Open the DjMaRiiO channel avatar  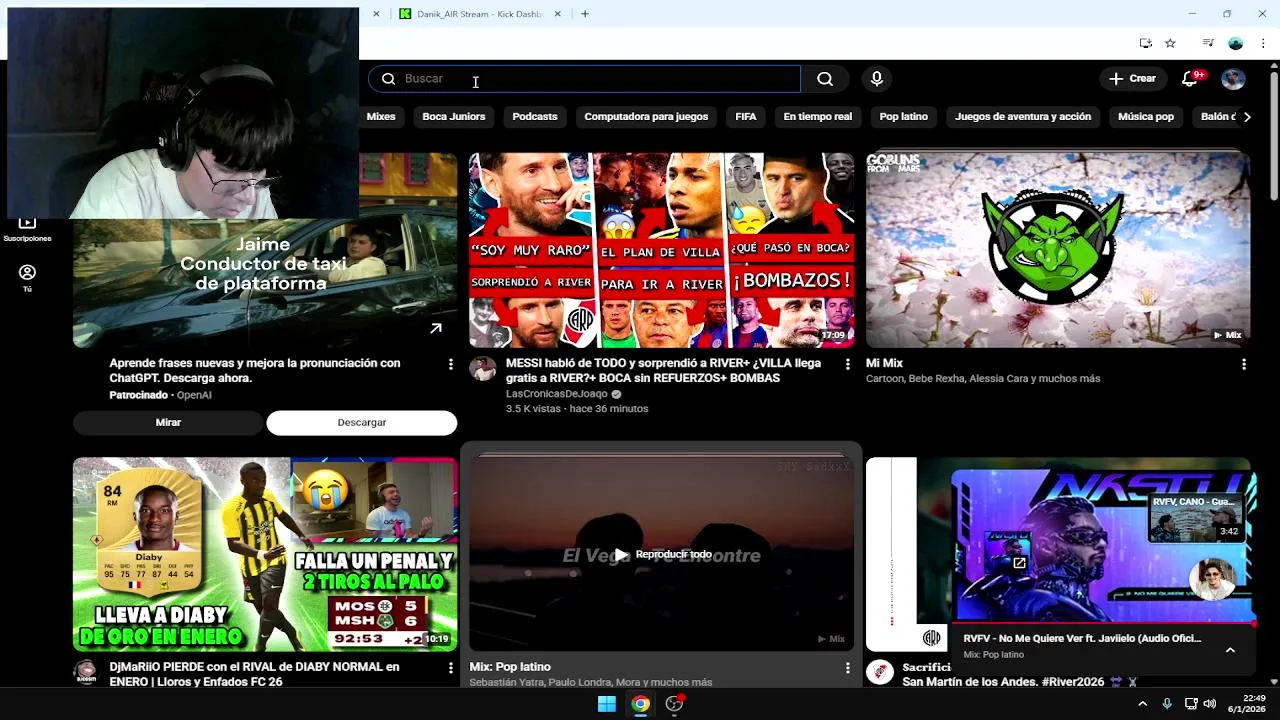[x=86, y=672]
